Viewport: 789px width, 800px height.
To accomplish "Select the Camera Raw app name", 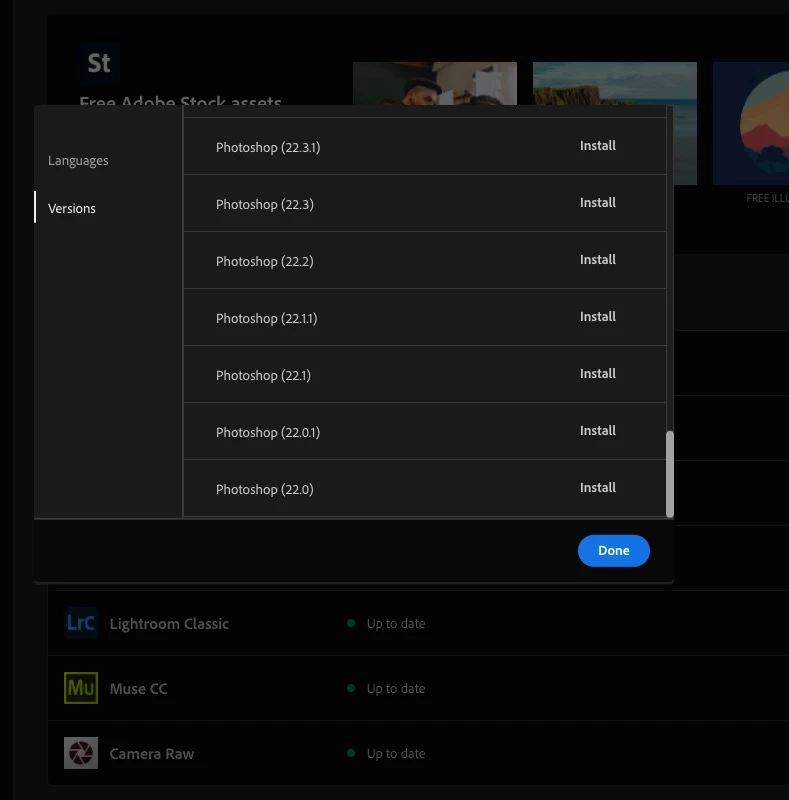I will pyautogui.click(x=152, y=754).
